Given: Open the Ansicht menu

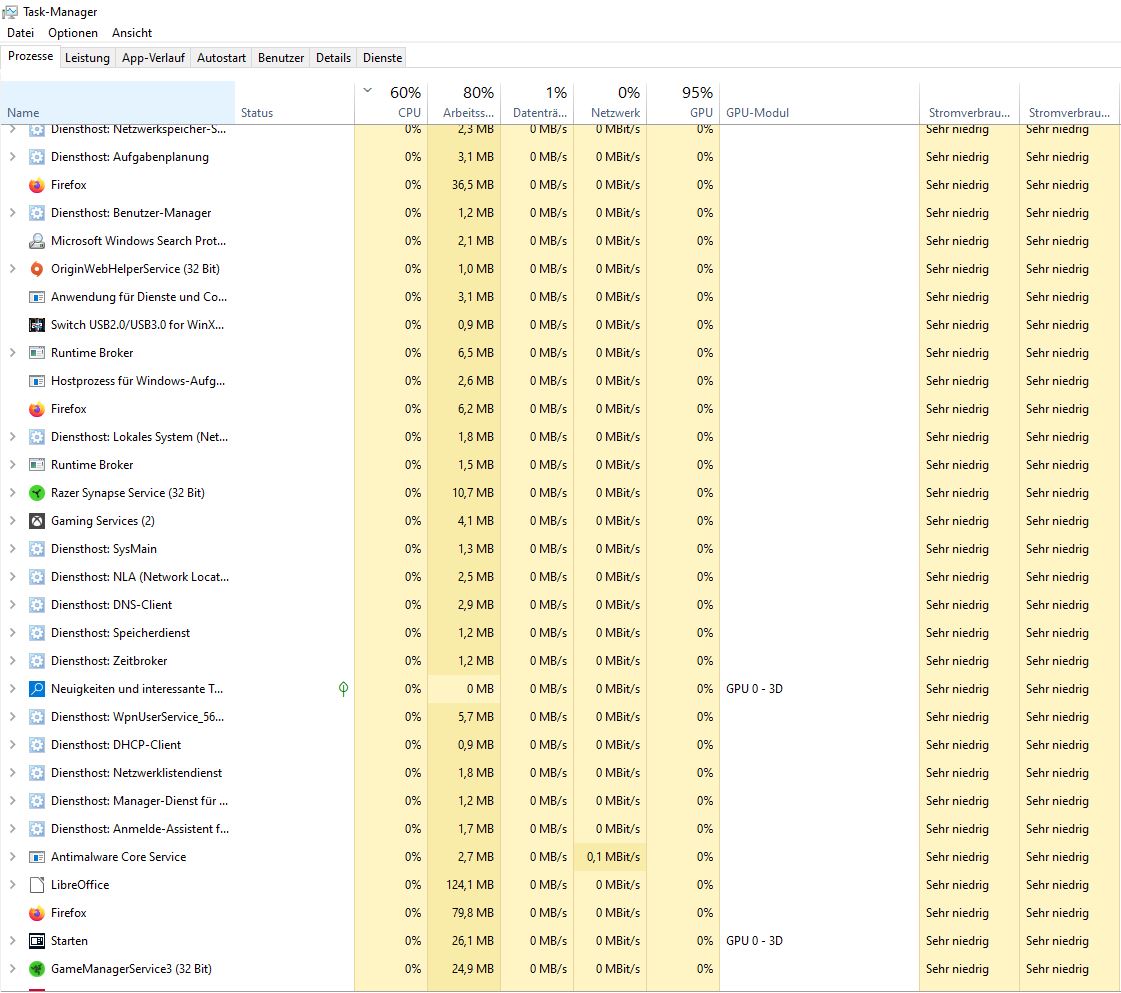Looking at the screenshot, I should pos(132,33).
